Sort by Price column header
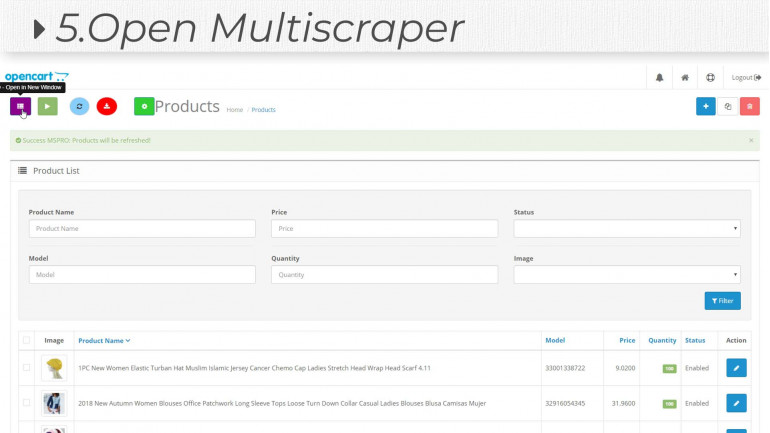Screen dimensions: 770x433 [x=627, y=340]
